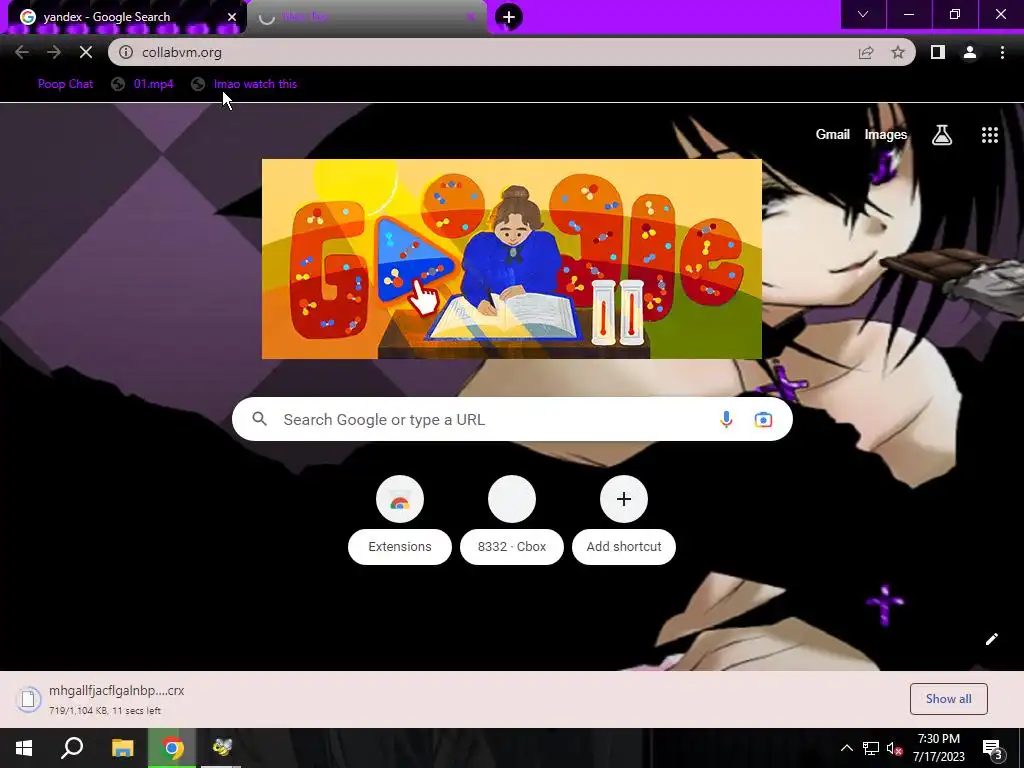Screen dimensions: 1024x768
Task: Bookmark this tab with star icon
Action: coord(898,52)
